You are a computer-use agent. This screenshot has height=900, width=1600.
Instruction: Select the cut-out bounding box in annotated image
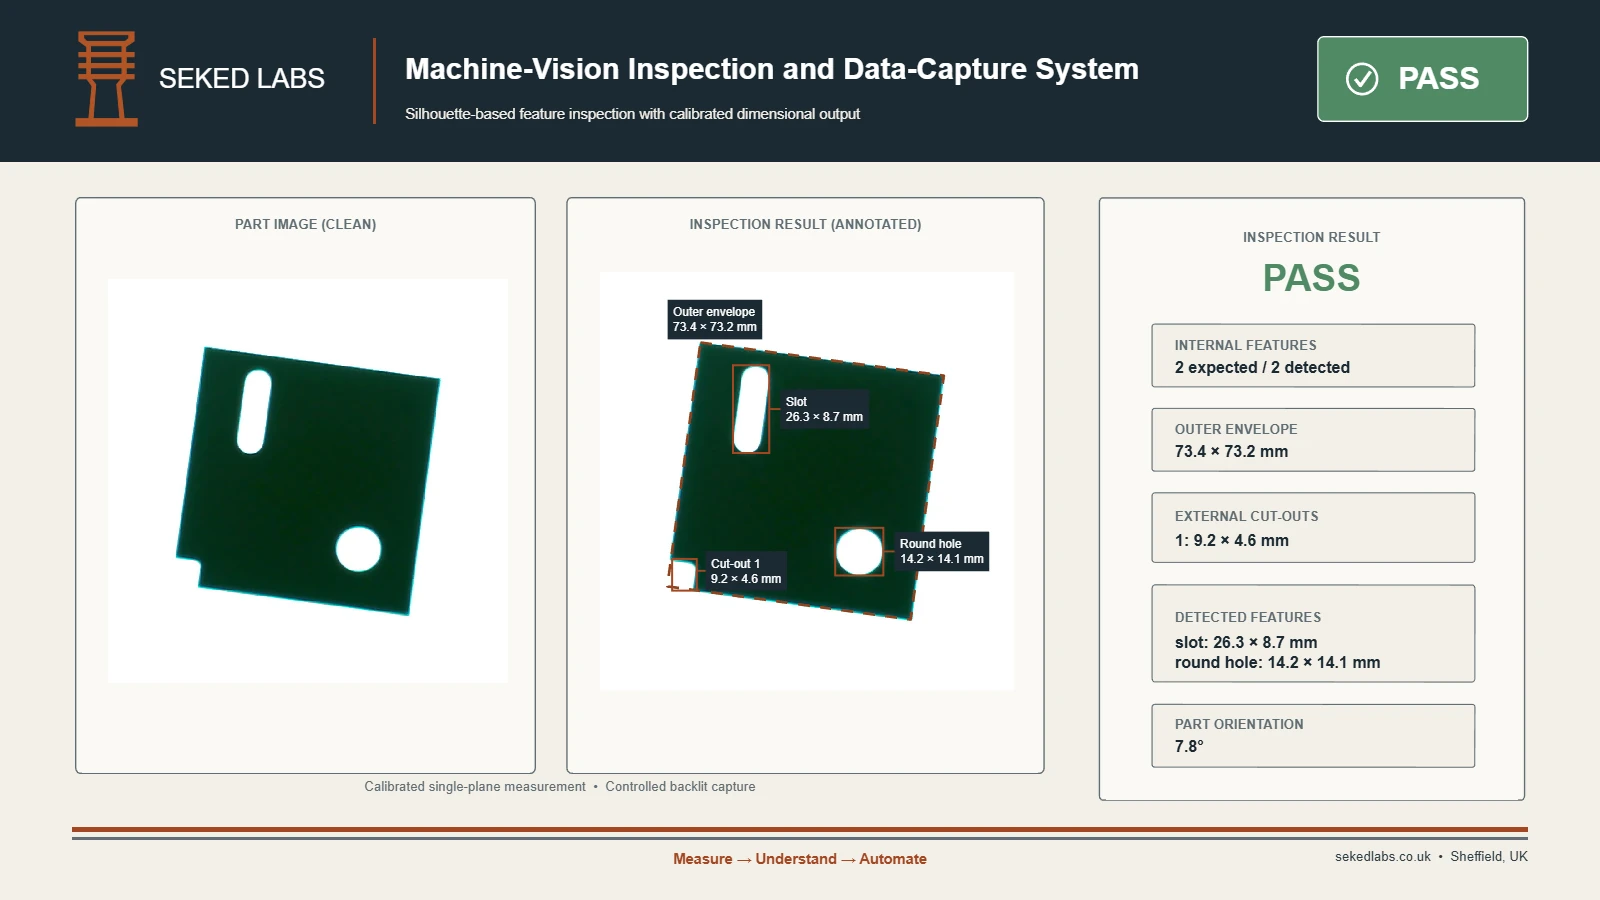tap(683, 575)
